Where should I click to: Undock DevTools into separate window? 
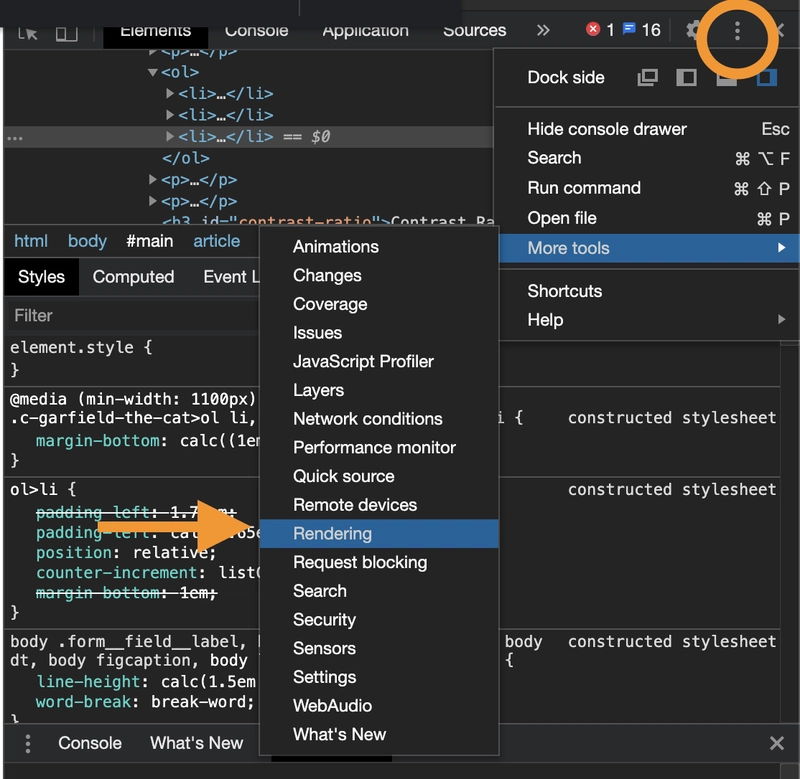(x=648, y=78)
